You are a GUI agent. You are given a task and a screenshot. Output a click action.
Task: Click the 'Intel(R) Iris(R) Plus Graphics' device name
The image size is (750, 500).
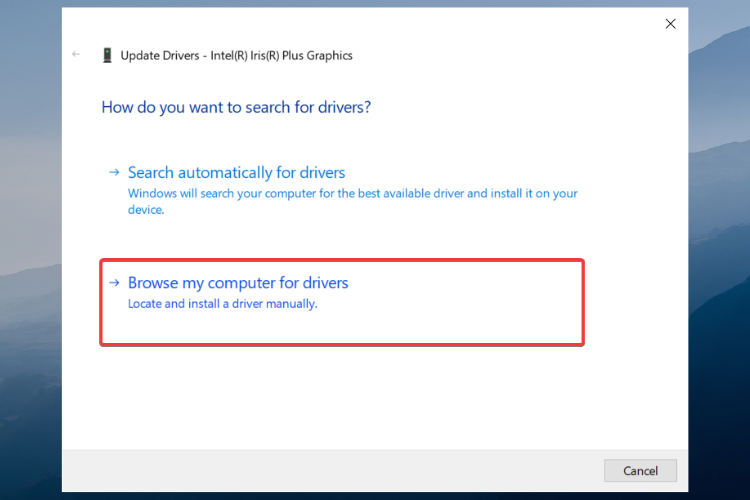tap(281, 56)
